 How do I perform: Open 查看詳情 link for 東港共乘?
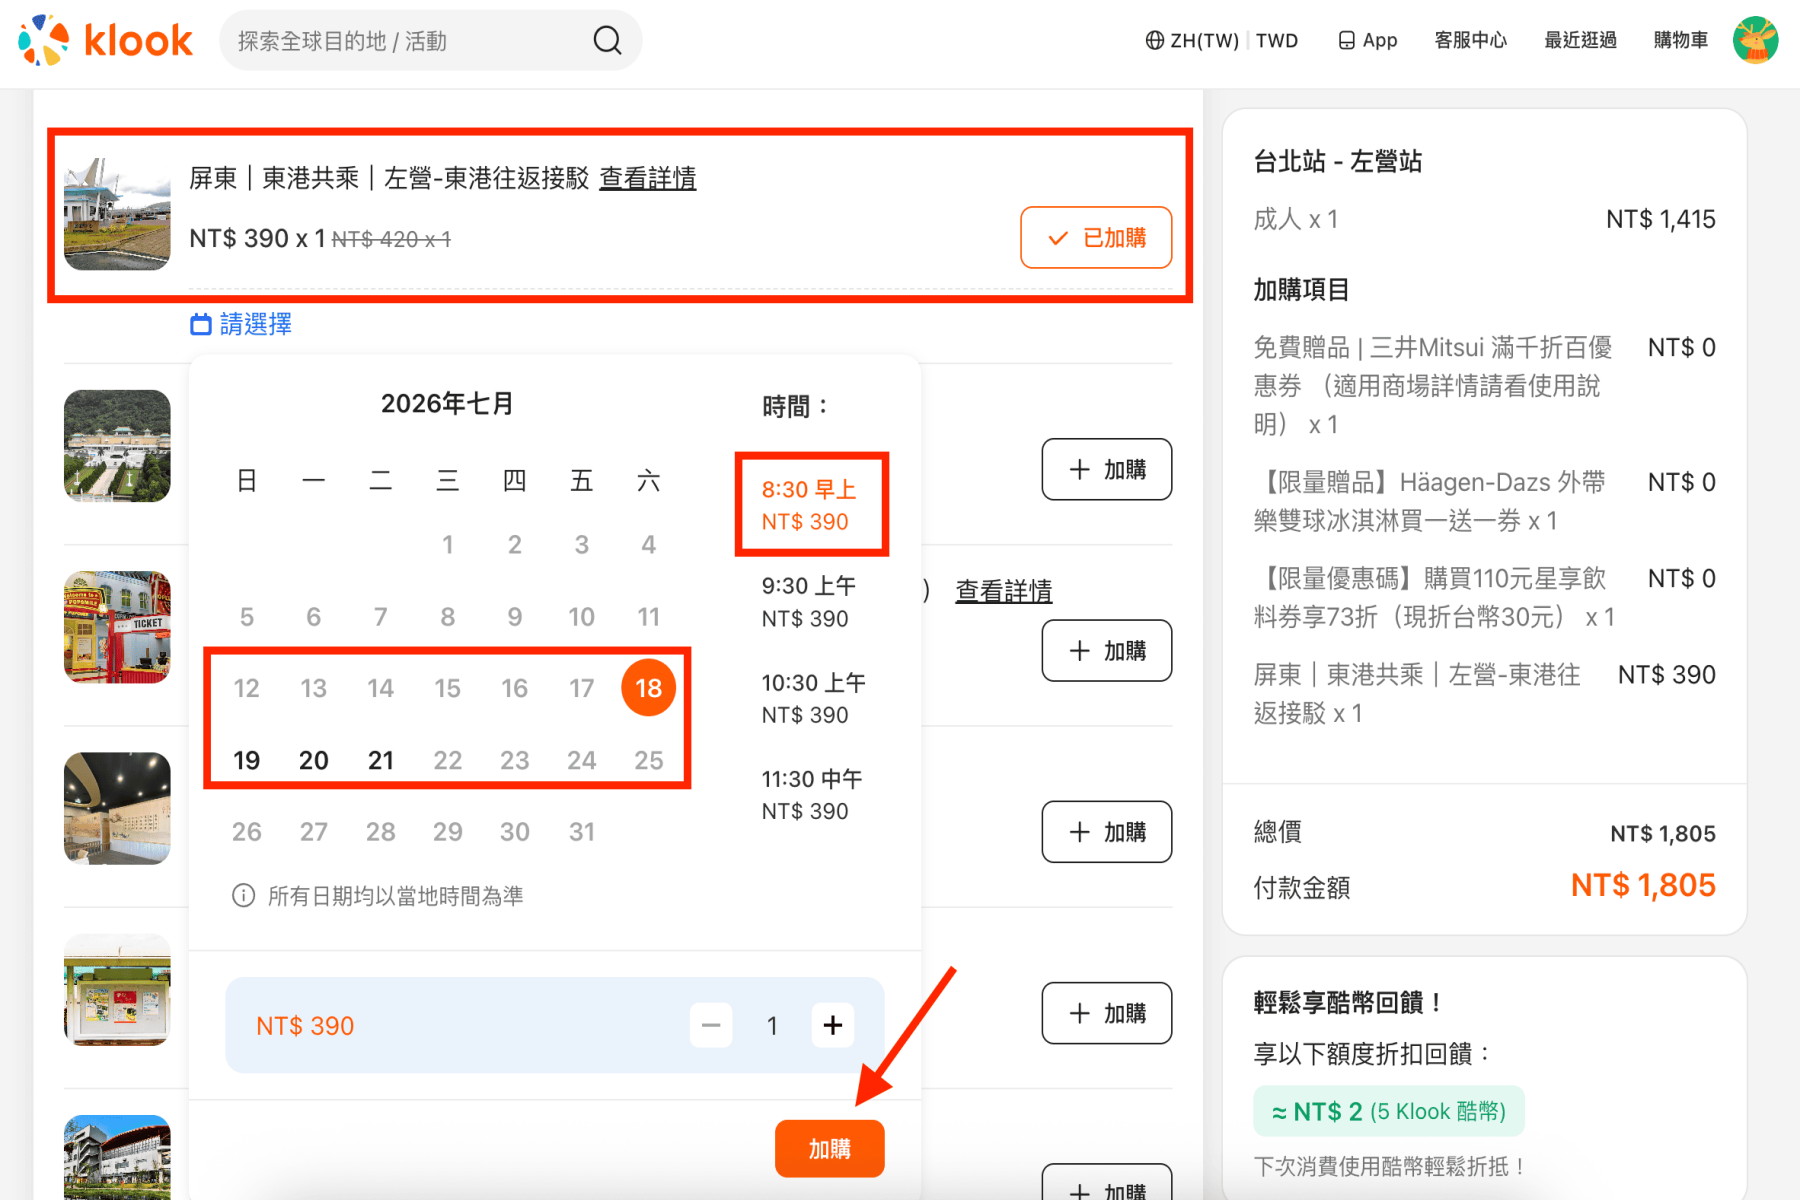coord(648,178)
